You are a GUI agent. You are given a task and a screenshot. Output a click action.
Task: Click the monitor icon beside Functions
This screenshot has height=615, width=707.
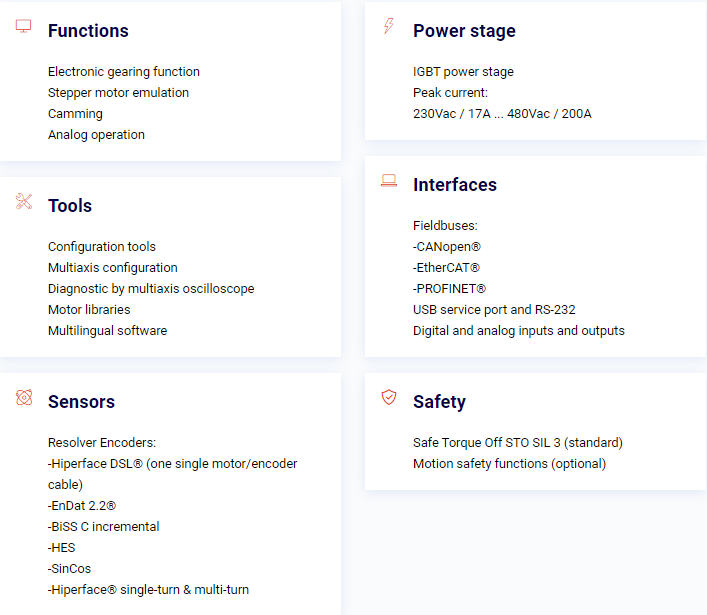[x=23, y=26]
